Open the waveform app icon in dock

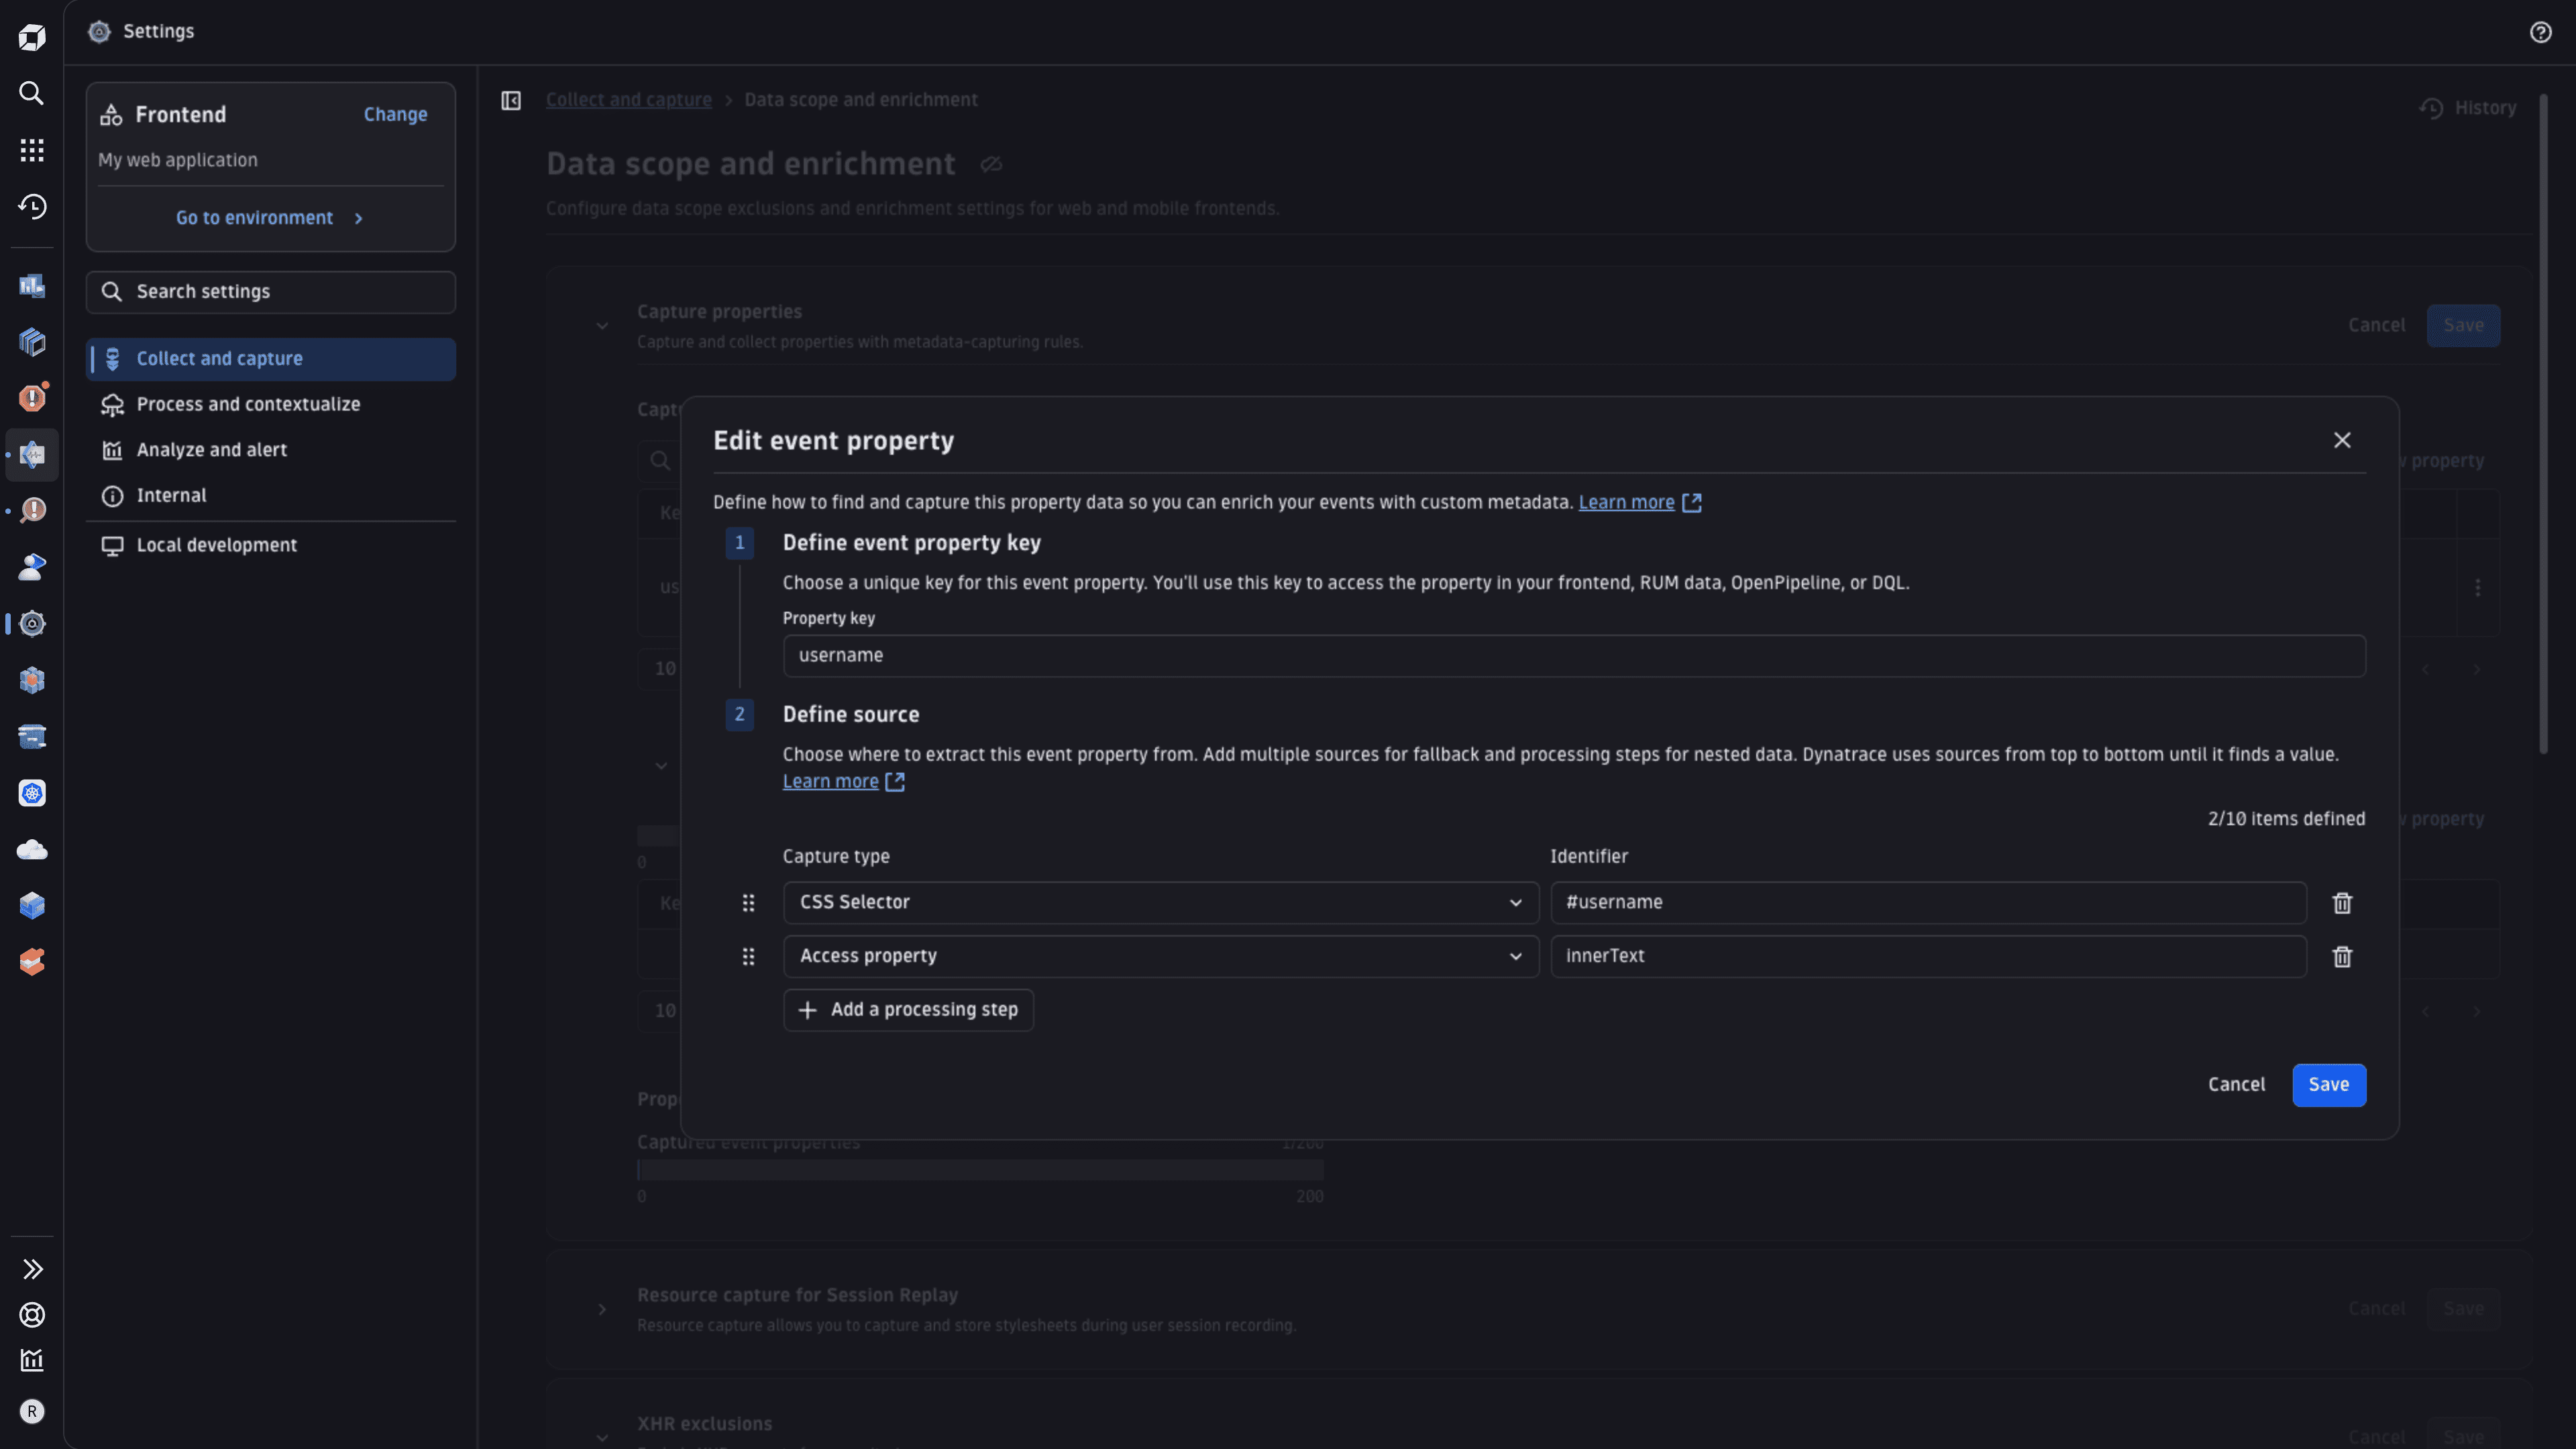pos(32,455)
